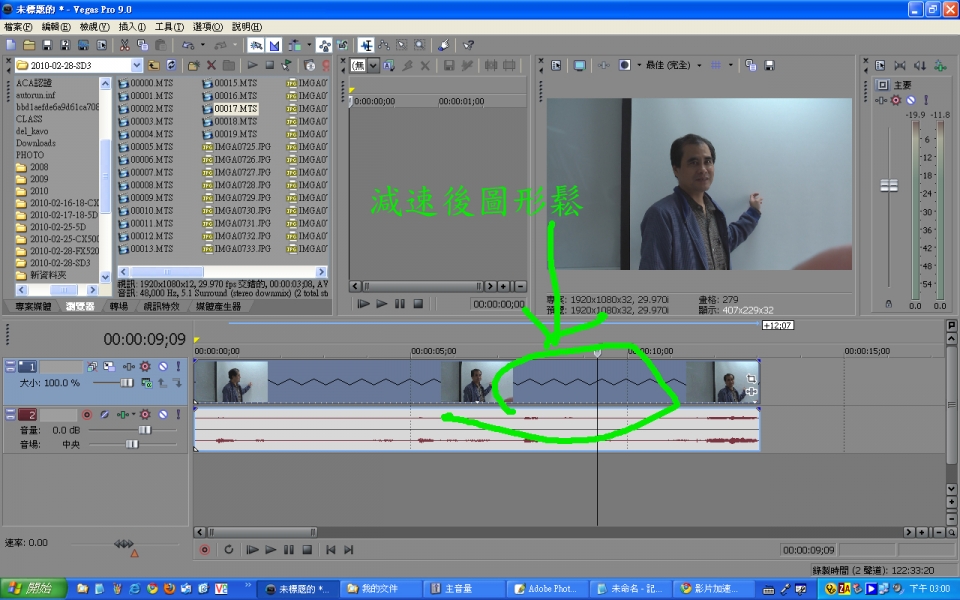960x600 pixels.
Task: Click the 音量 volume slider on track 2
Action: [144, 429]
